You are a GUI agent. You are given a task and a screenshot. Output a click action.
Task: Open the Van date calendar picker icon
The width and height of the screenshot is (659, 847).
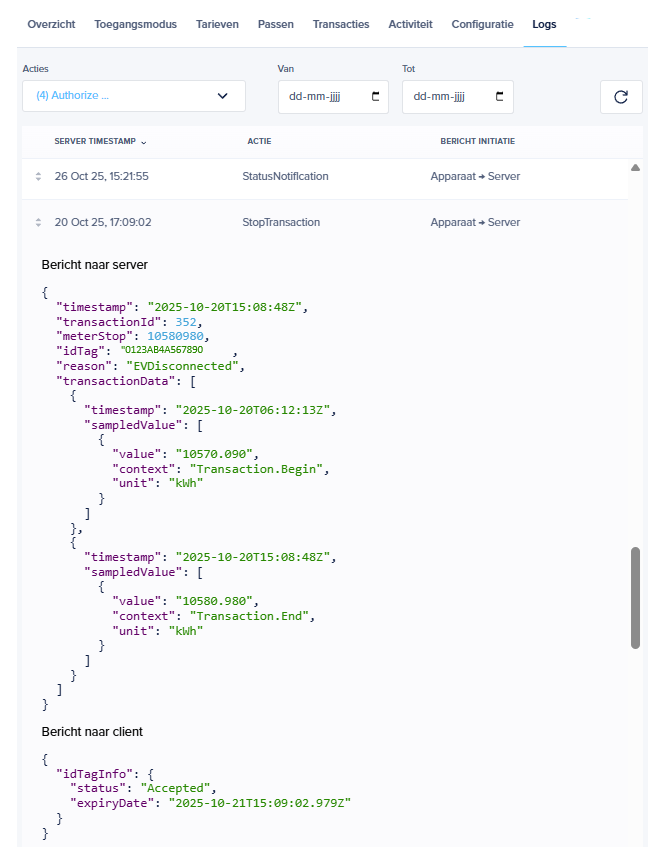click(x=376, y=97)
